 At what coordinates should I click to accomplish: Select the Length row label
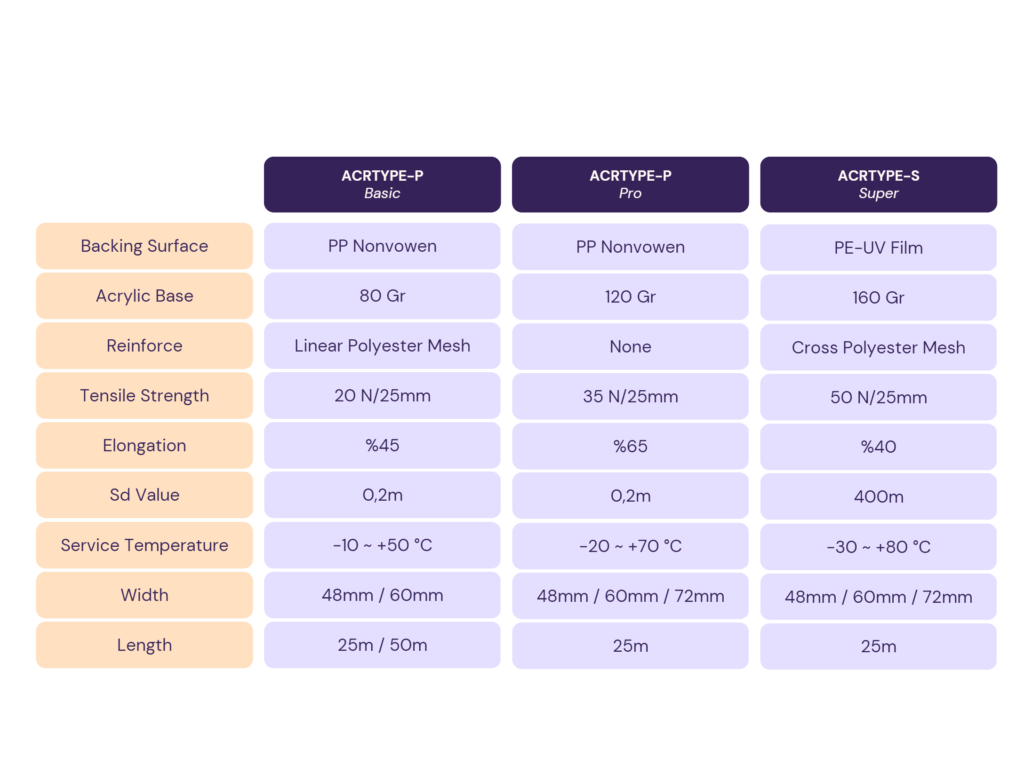click(144, 645)
